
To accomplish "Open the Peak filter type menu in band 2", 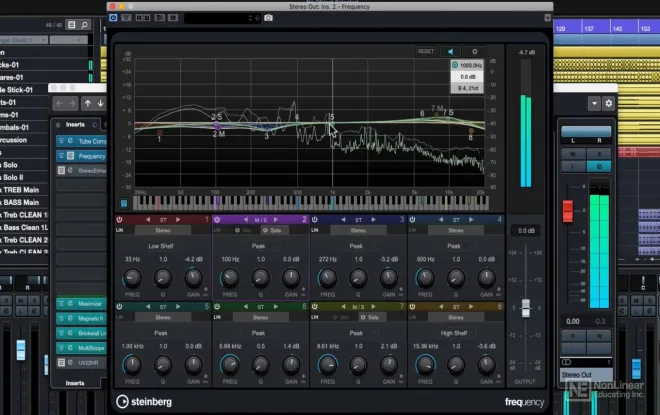I will click(x=259, y=246).
